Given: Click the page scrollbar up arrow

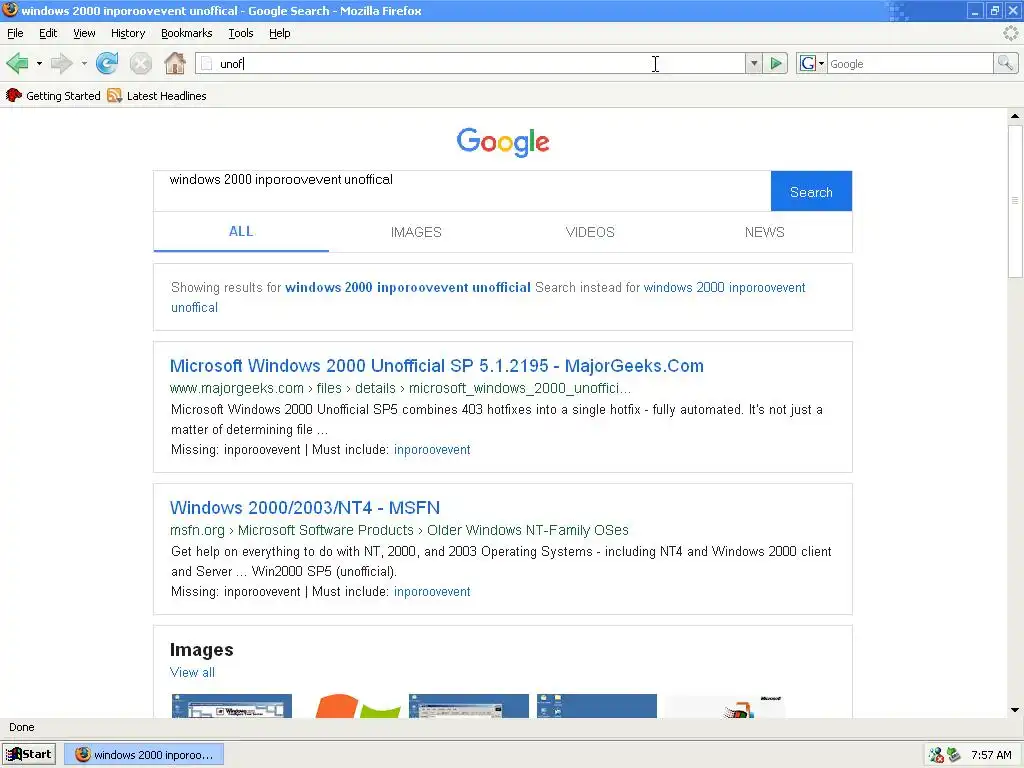Looking at the screenshot, I should point(1015,116).
